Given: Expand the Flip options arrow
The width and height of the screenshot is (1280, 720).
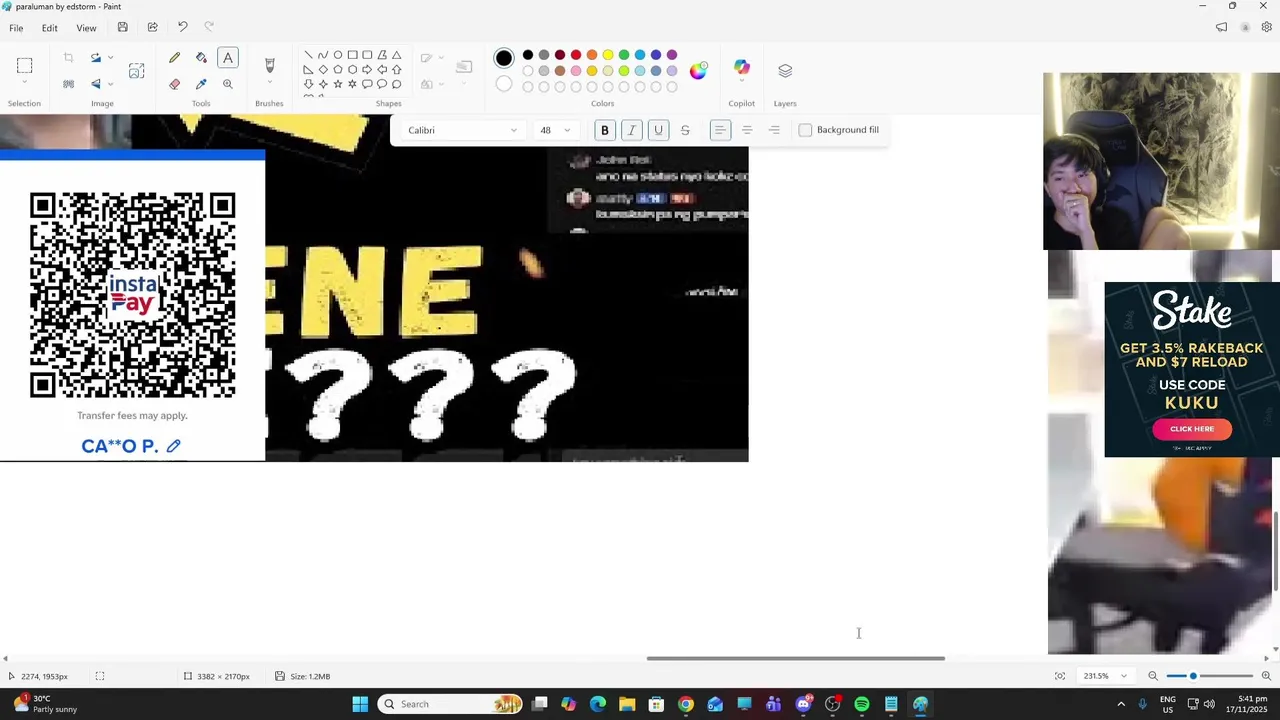Looking at the screenshot, I should point(110,84).
